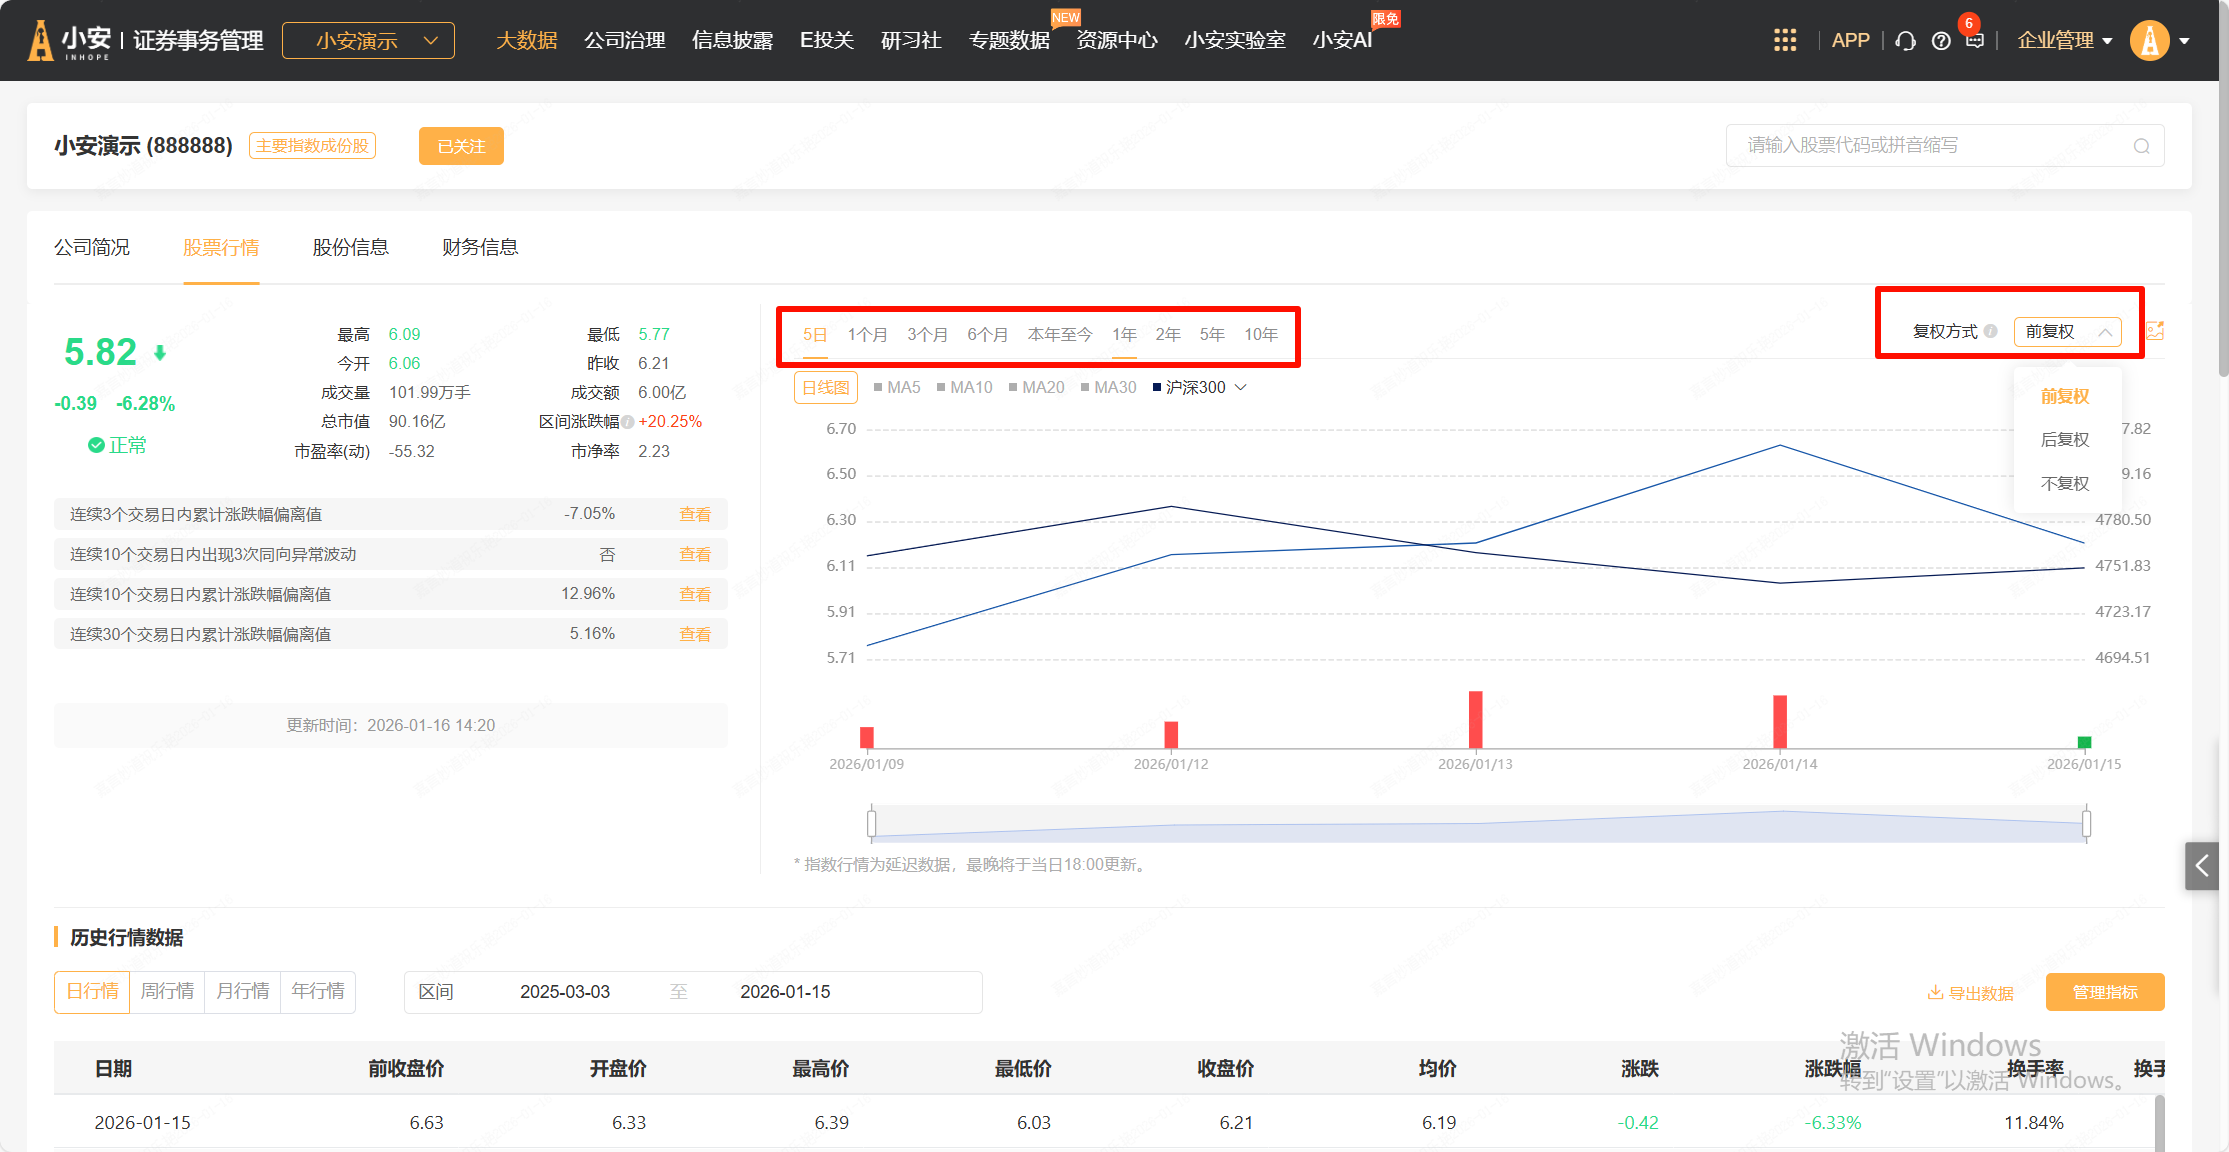2229x1152 pixels.
Task: Click the 导出数据 link
Action: [x=1970, y=993]
